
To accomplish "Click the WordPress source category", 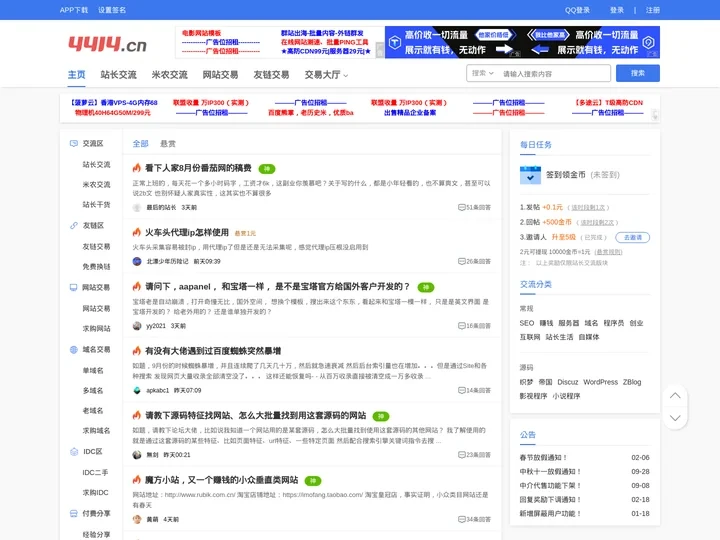I will click(601, 382).
